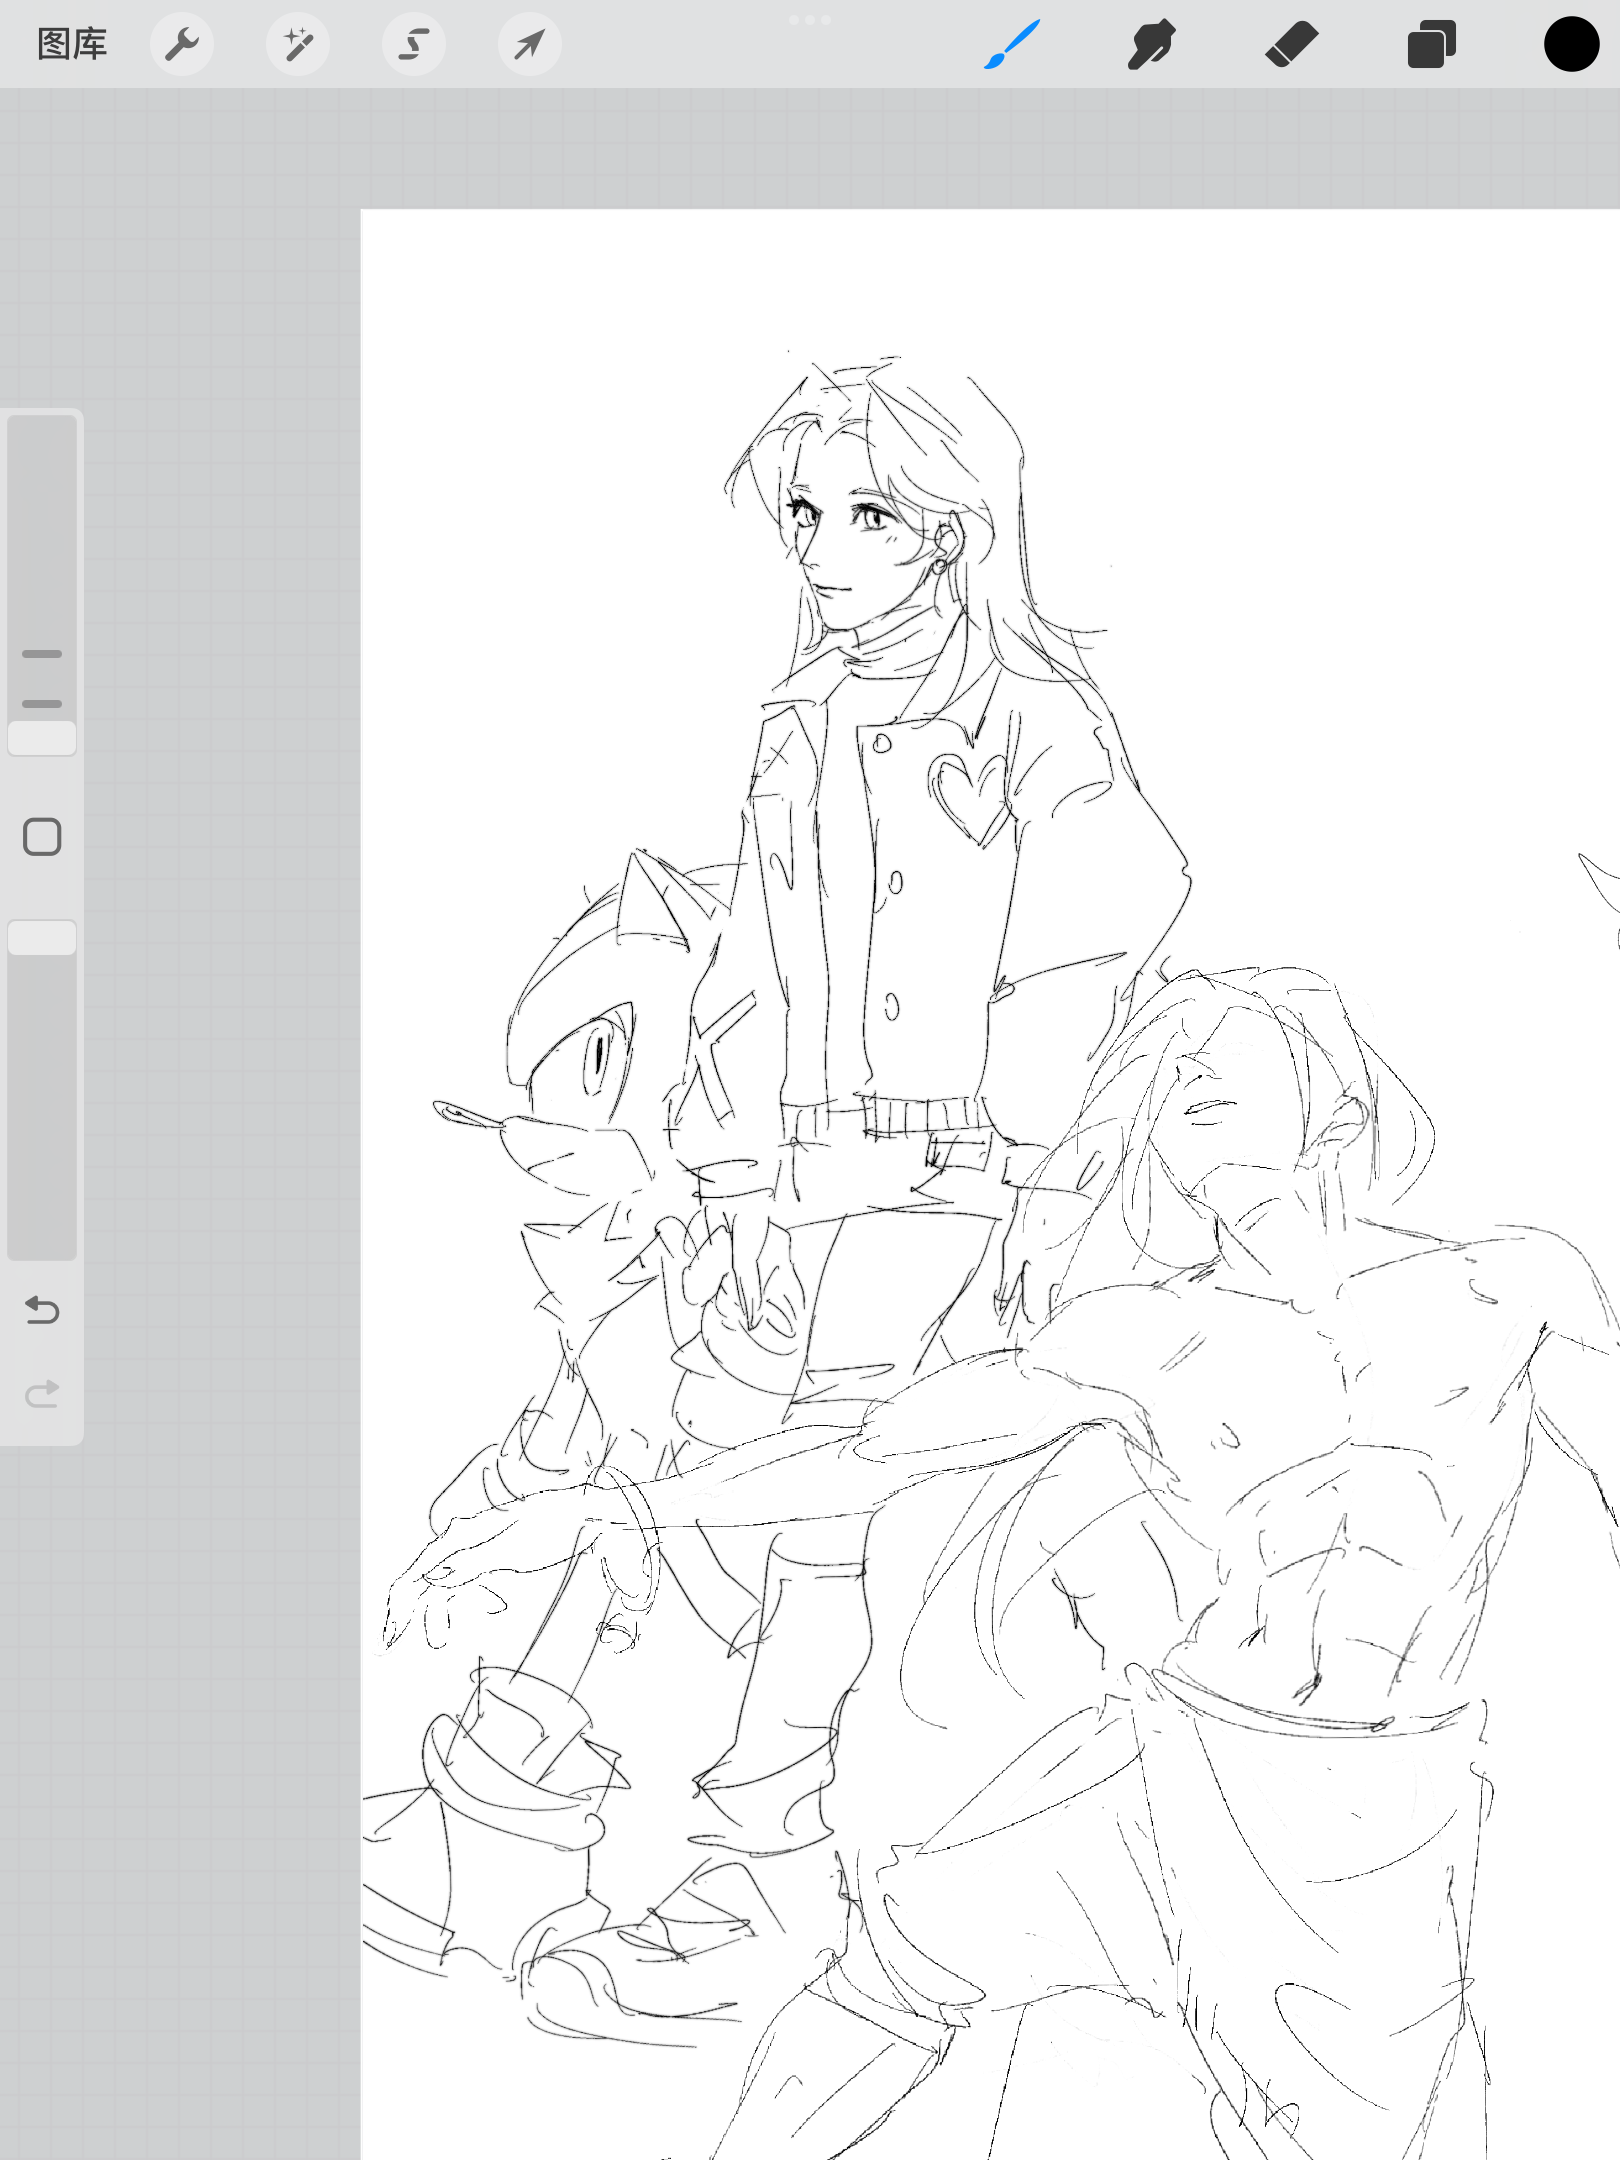Tap the three-dot multitasking indicator
The width and height of the screenshot is (1620, 2160).
[810, 20]
